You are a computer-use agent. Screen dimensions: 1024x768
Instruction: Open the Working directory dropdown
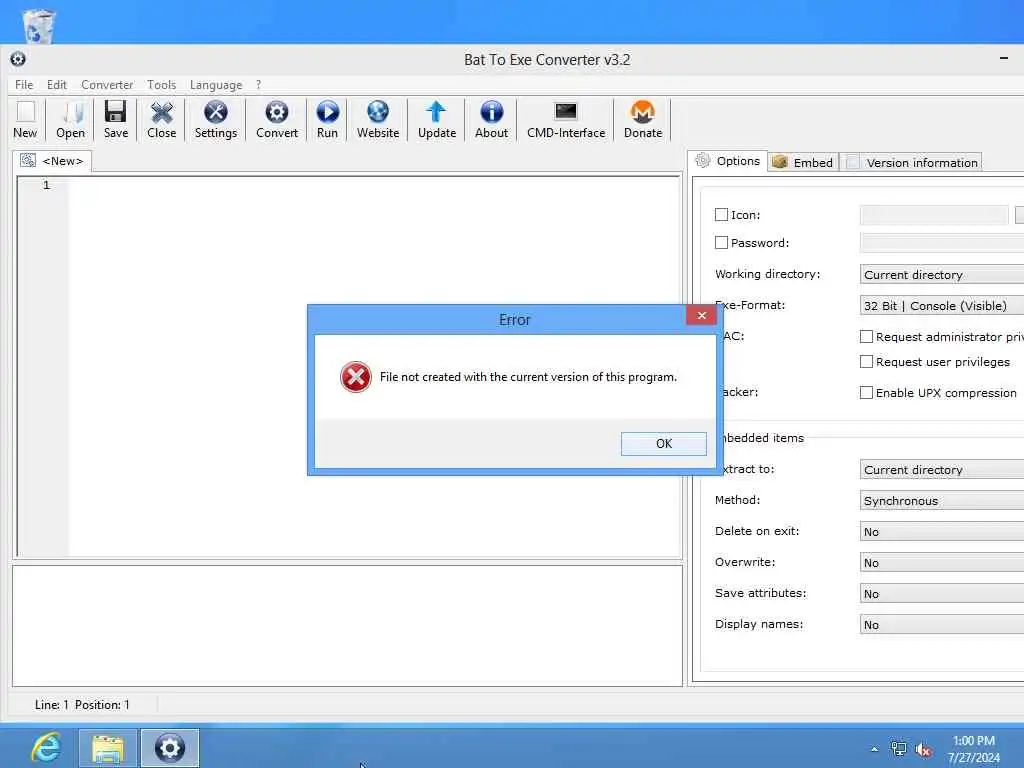click(x=942, y=275)
